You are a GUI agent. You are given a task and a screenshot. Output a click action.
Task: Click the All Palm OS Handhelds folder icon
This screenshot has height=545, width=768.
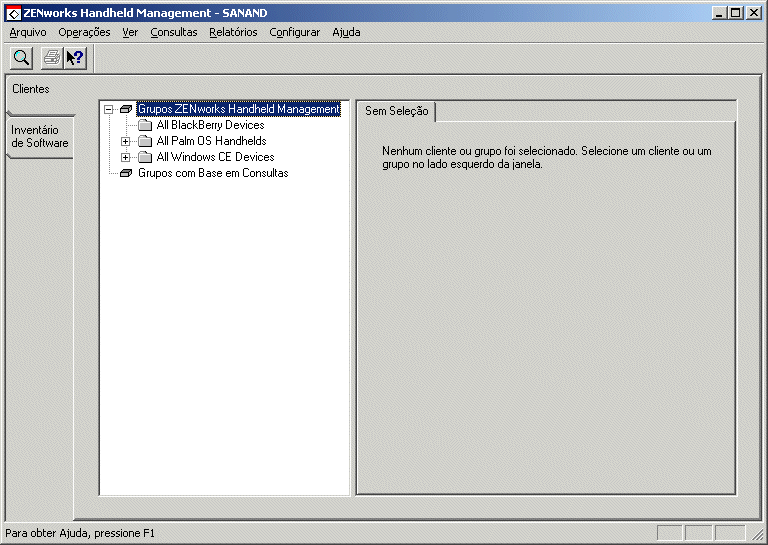(145, 141)
